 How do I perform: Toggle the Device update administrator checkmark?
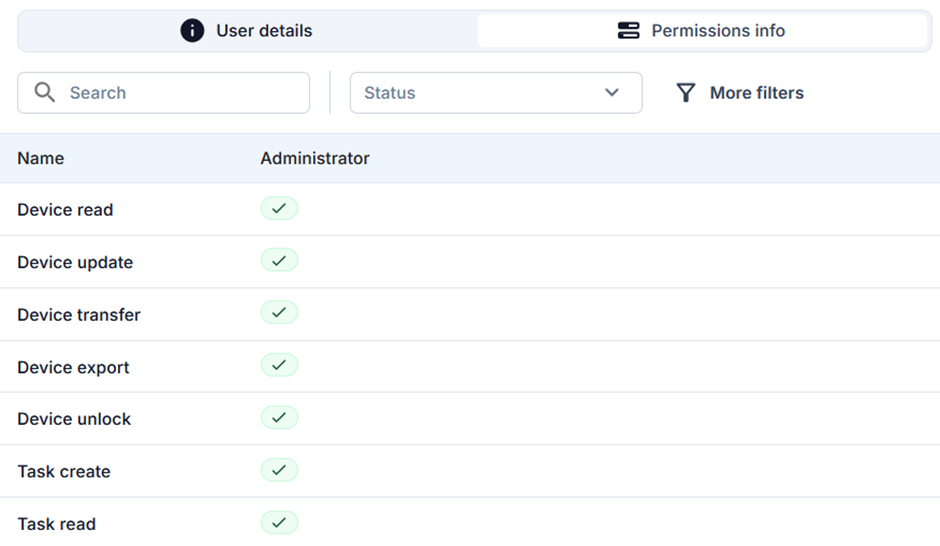coord(279,261)
